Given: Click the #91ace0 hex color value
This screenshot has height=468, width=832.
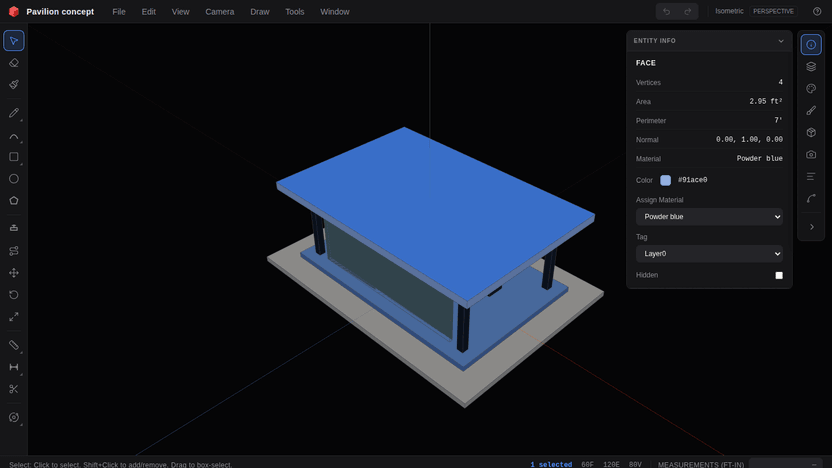Looking at the screenshot, I should point(692,180).
